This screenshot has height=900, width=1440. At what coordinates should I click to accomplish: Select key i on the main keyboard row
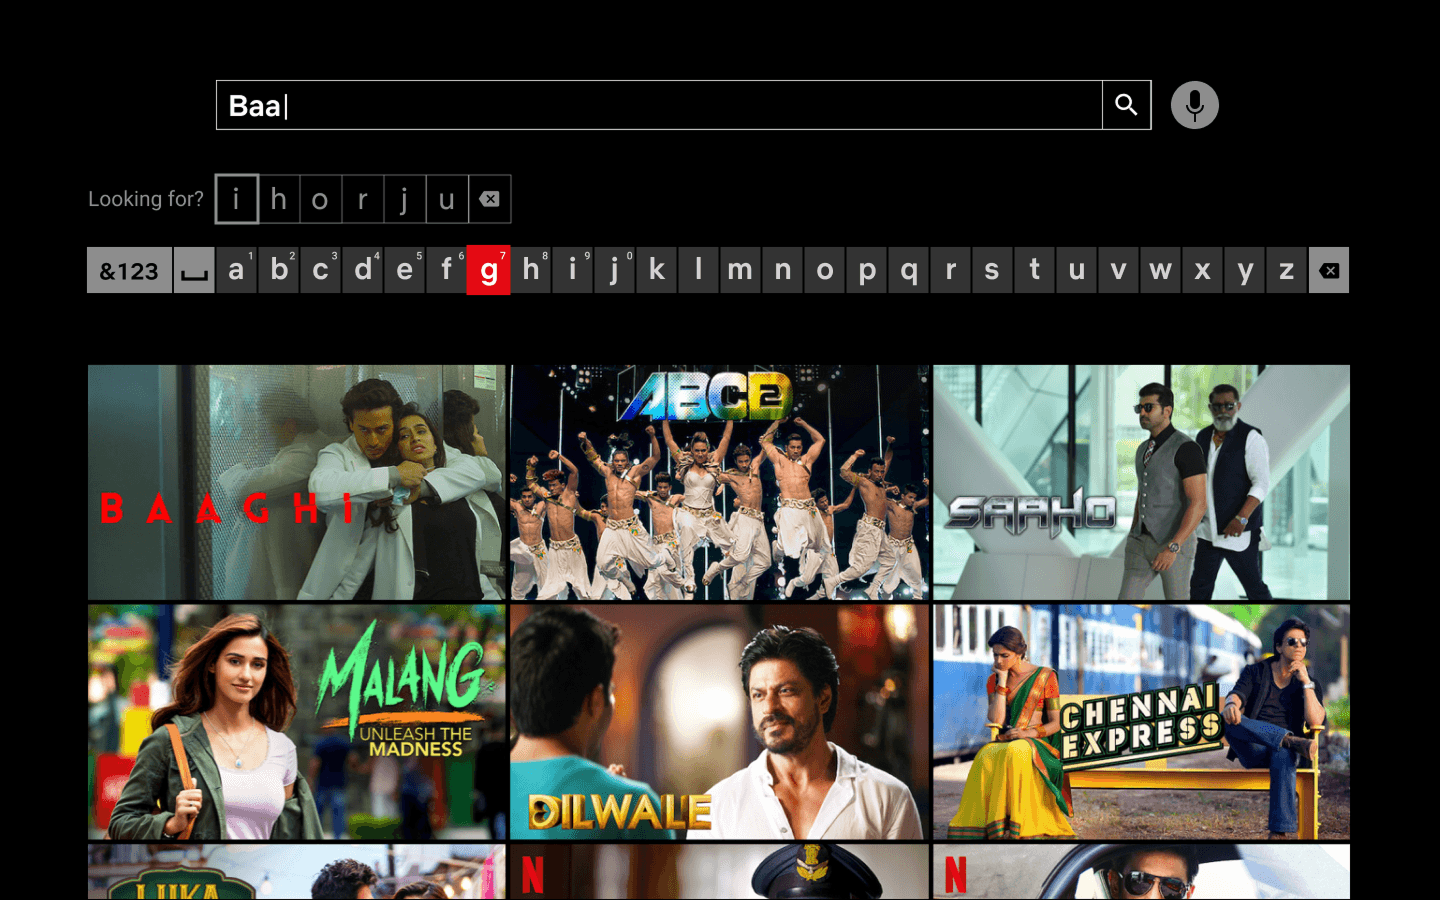pyautogui.click(x=573, y=270)
